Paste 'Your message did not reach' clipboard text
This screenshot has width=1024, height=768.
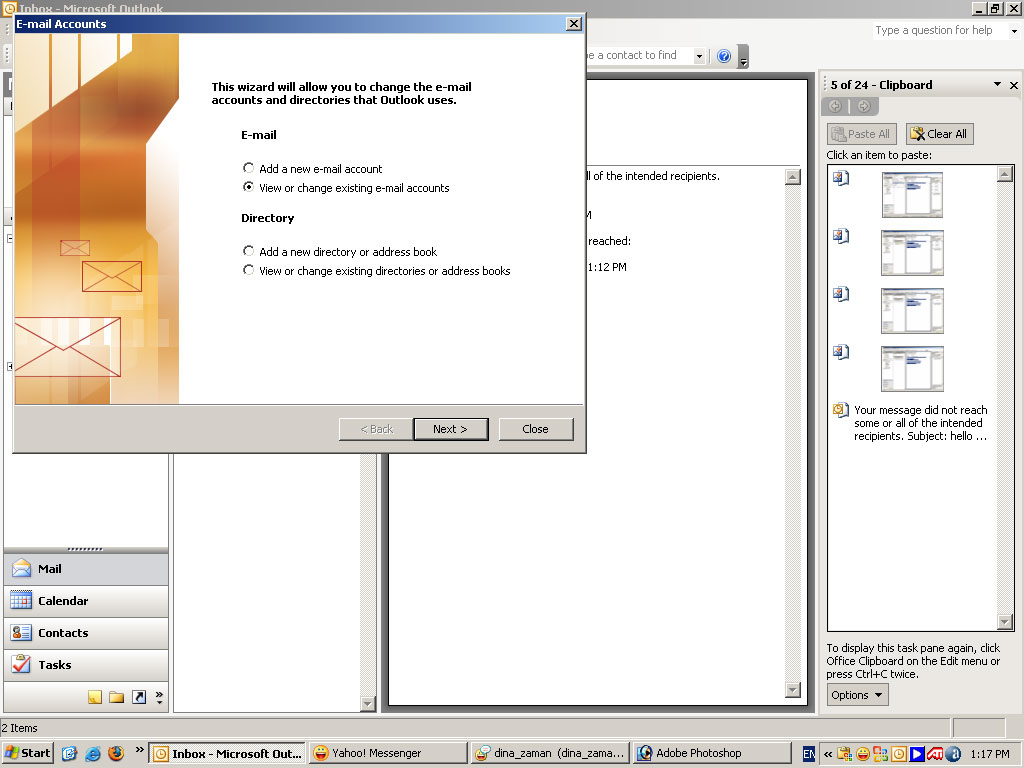coord(920,423)
